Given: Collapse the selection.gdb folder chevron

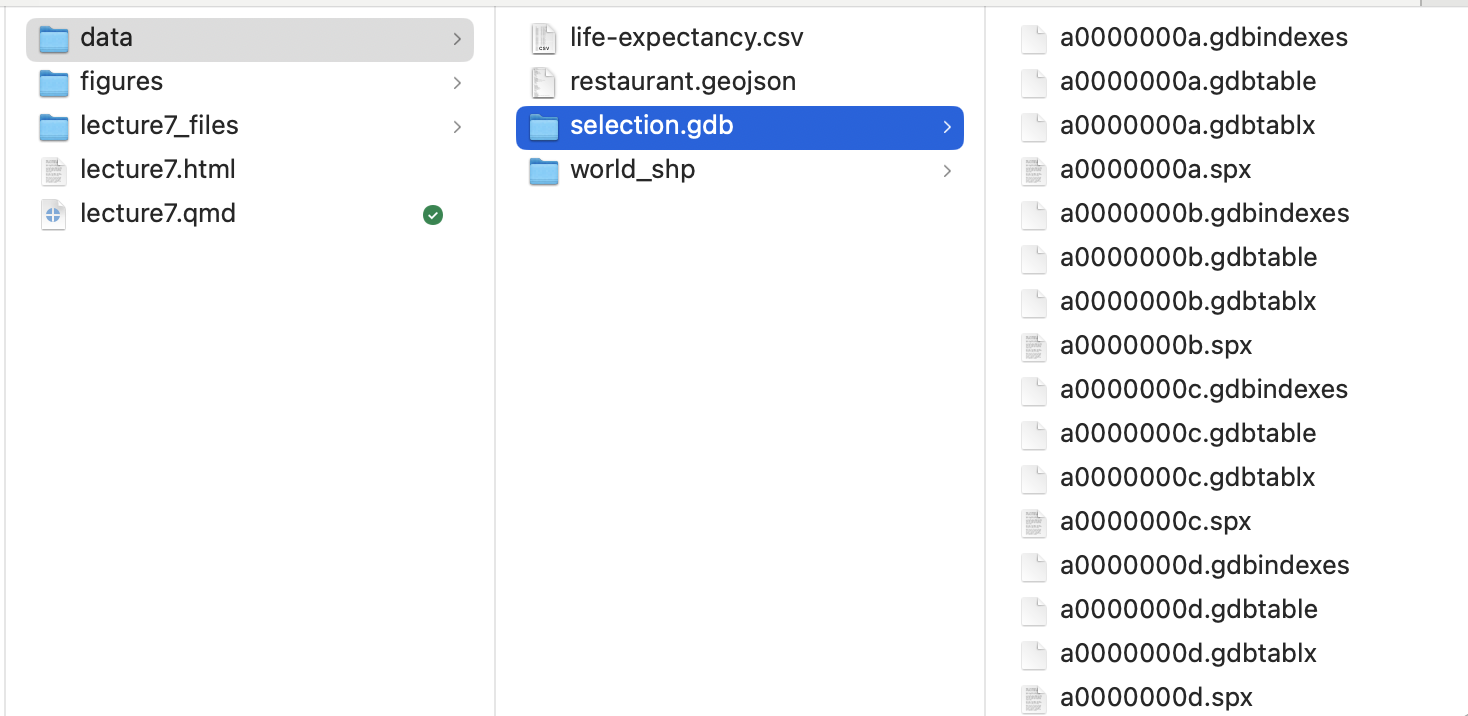Looking at the screenshot, I should 947,127.
